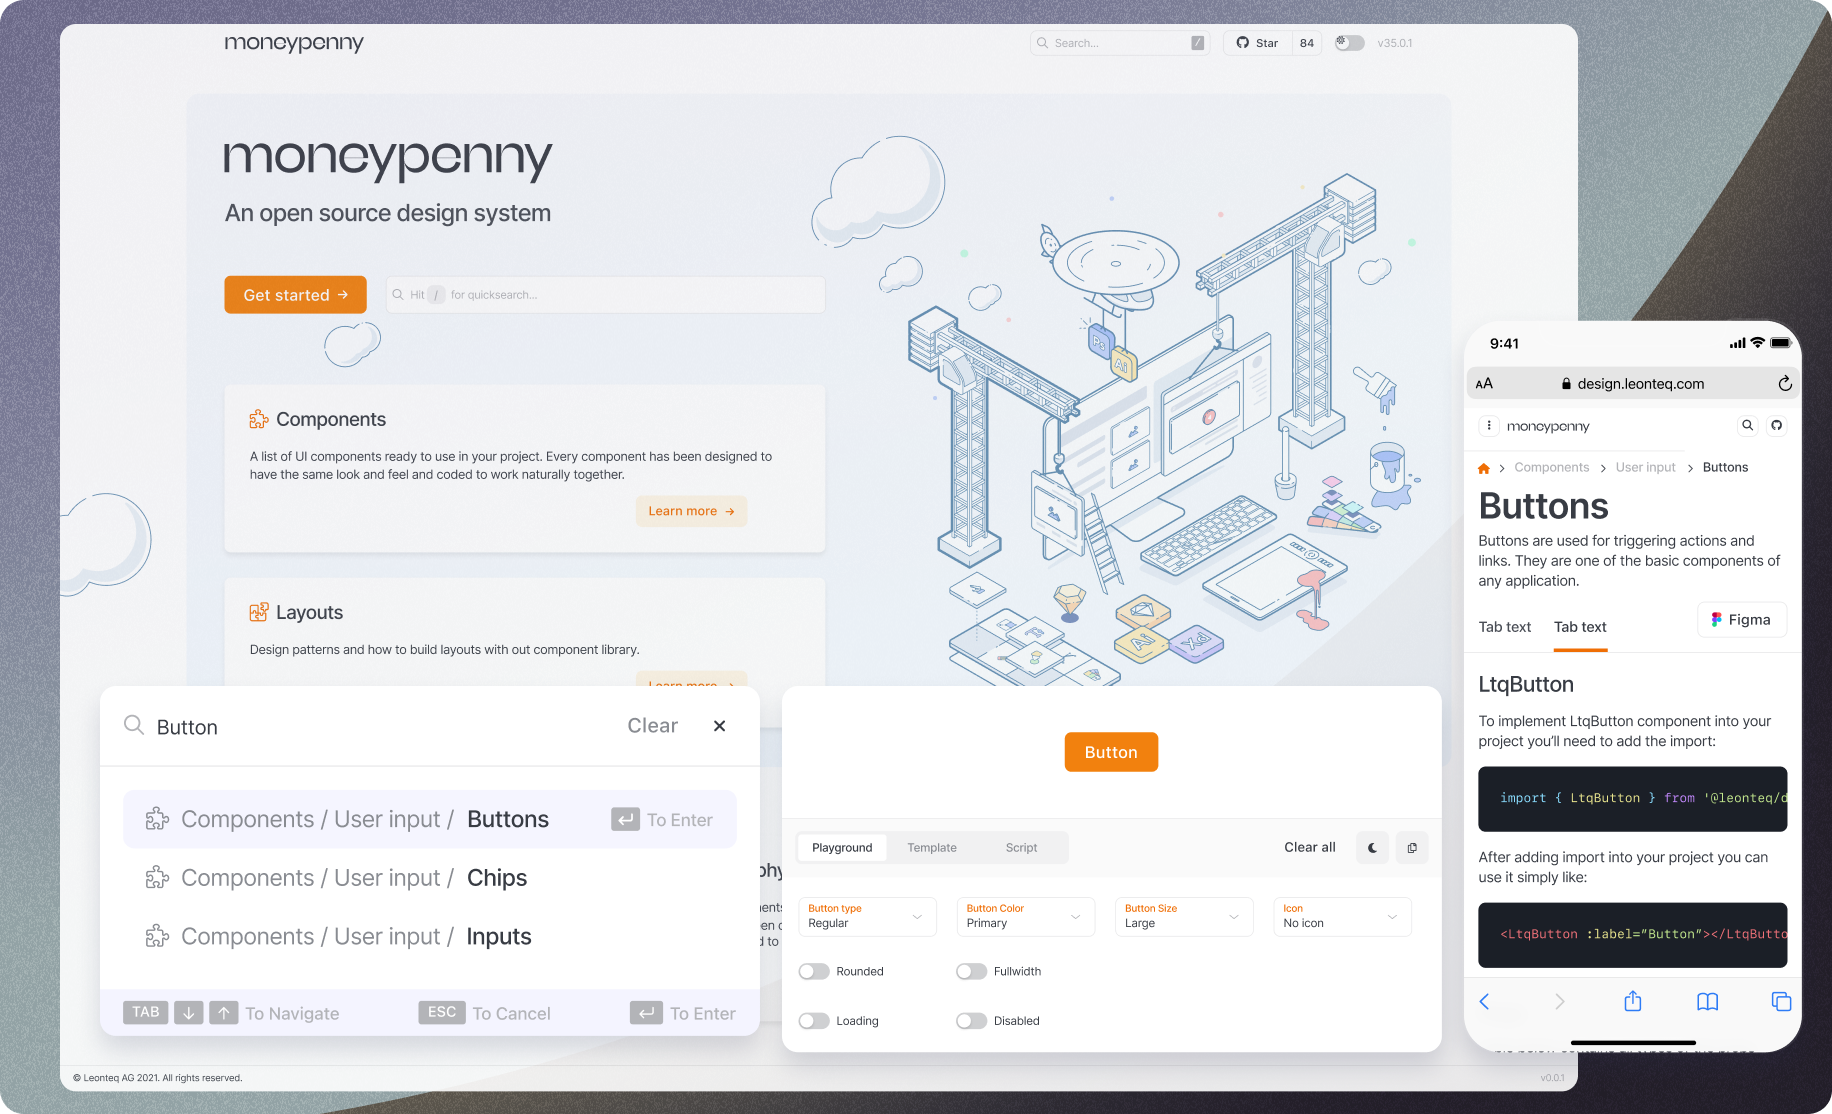Open GitHub repo via Star button
Screen dimensions: 1832x1114
(1256, 42)
